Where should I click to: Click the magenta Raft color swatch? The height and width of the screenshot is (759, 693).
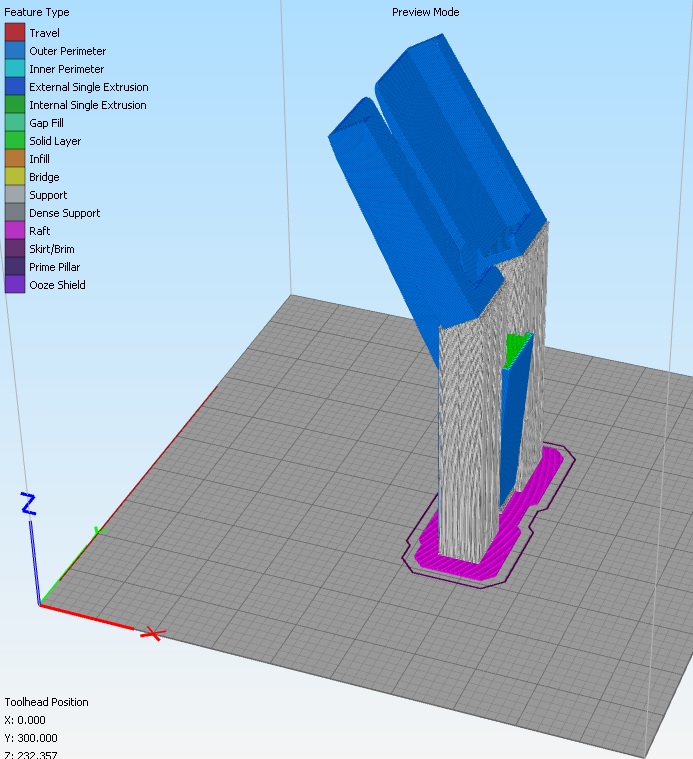pyautogui.click(x=15, y=230)
